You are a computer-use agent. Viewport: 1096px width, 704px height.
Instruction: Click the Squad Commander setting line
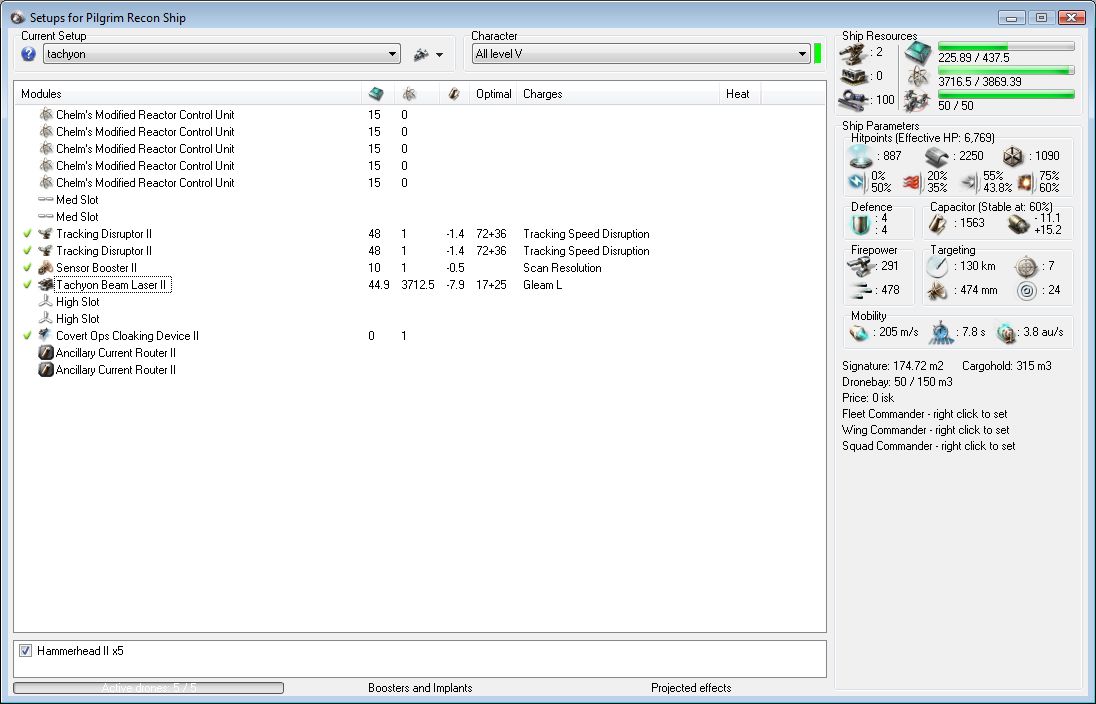[x=928, y=446]
